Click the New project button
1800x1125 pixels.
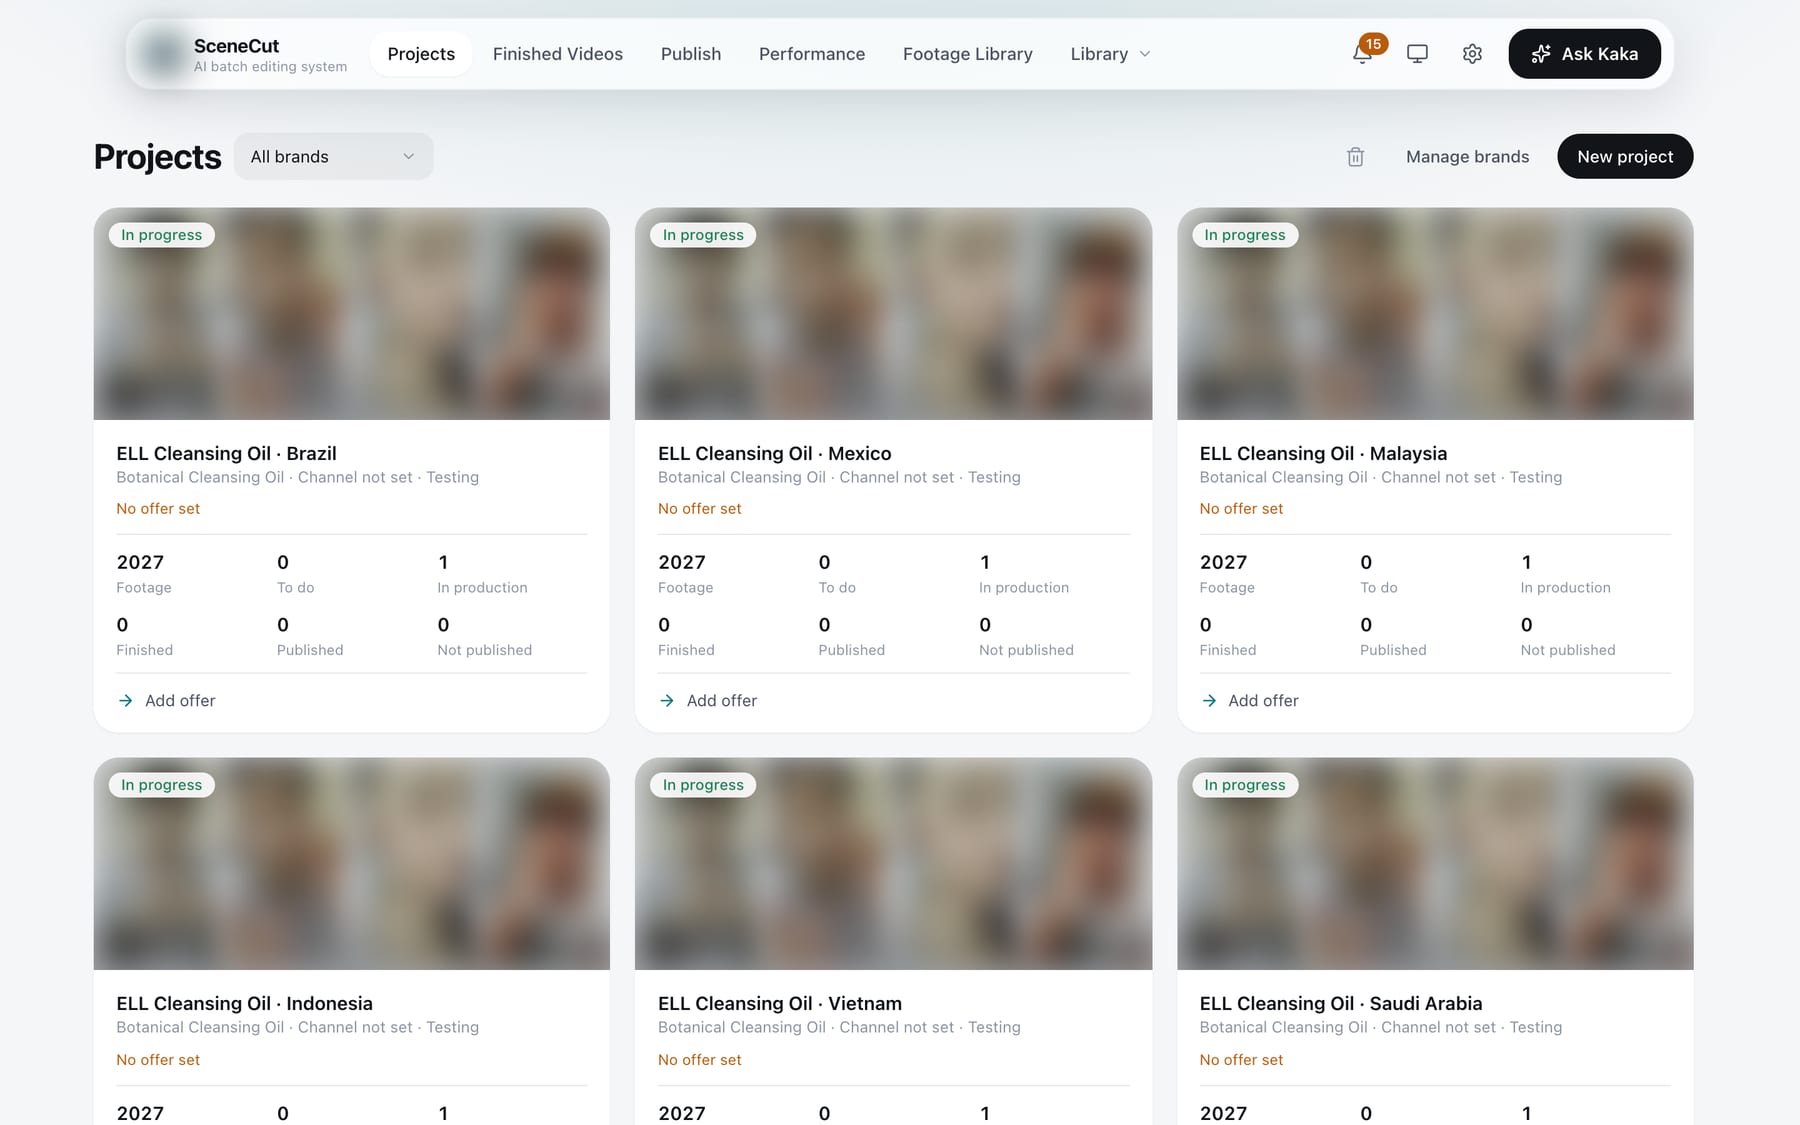[x=1625, y=157]
